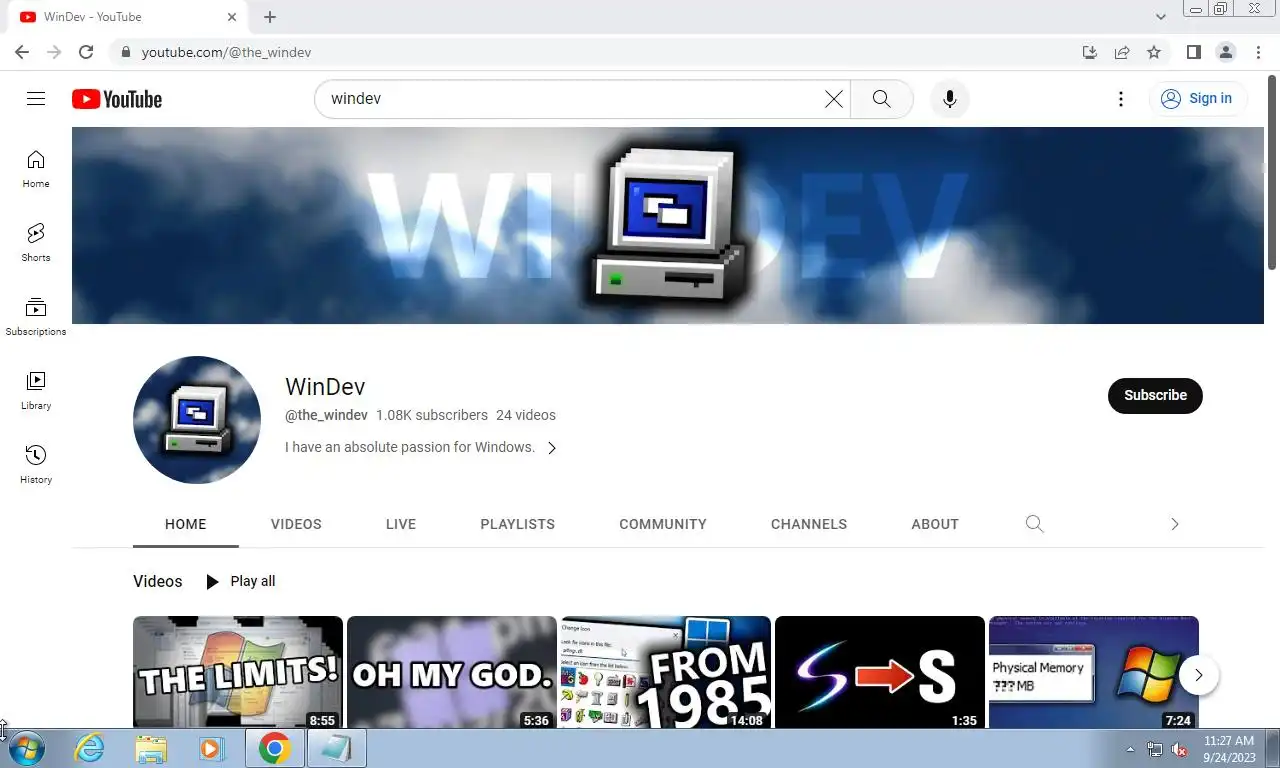Click the muted volume tray icon

[1179, 749]
